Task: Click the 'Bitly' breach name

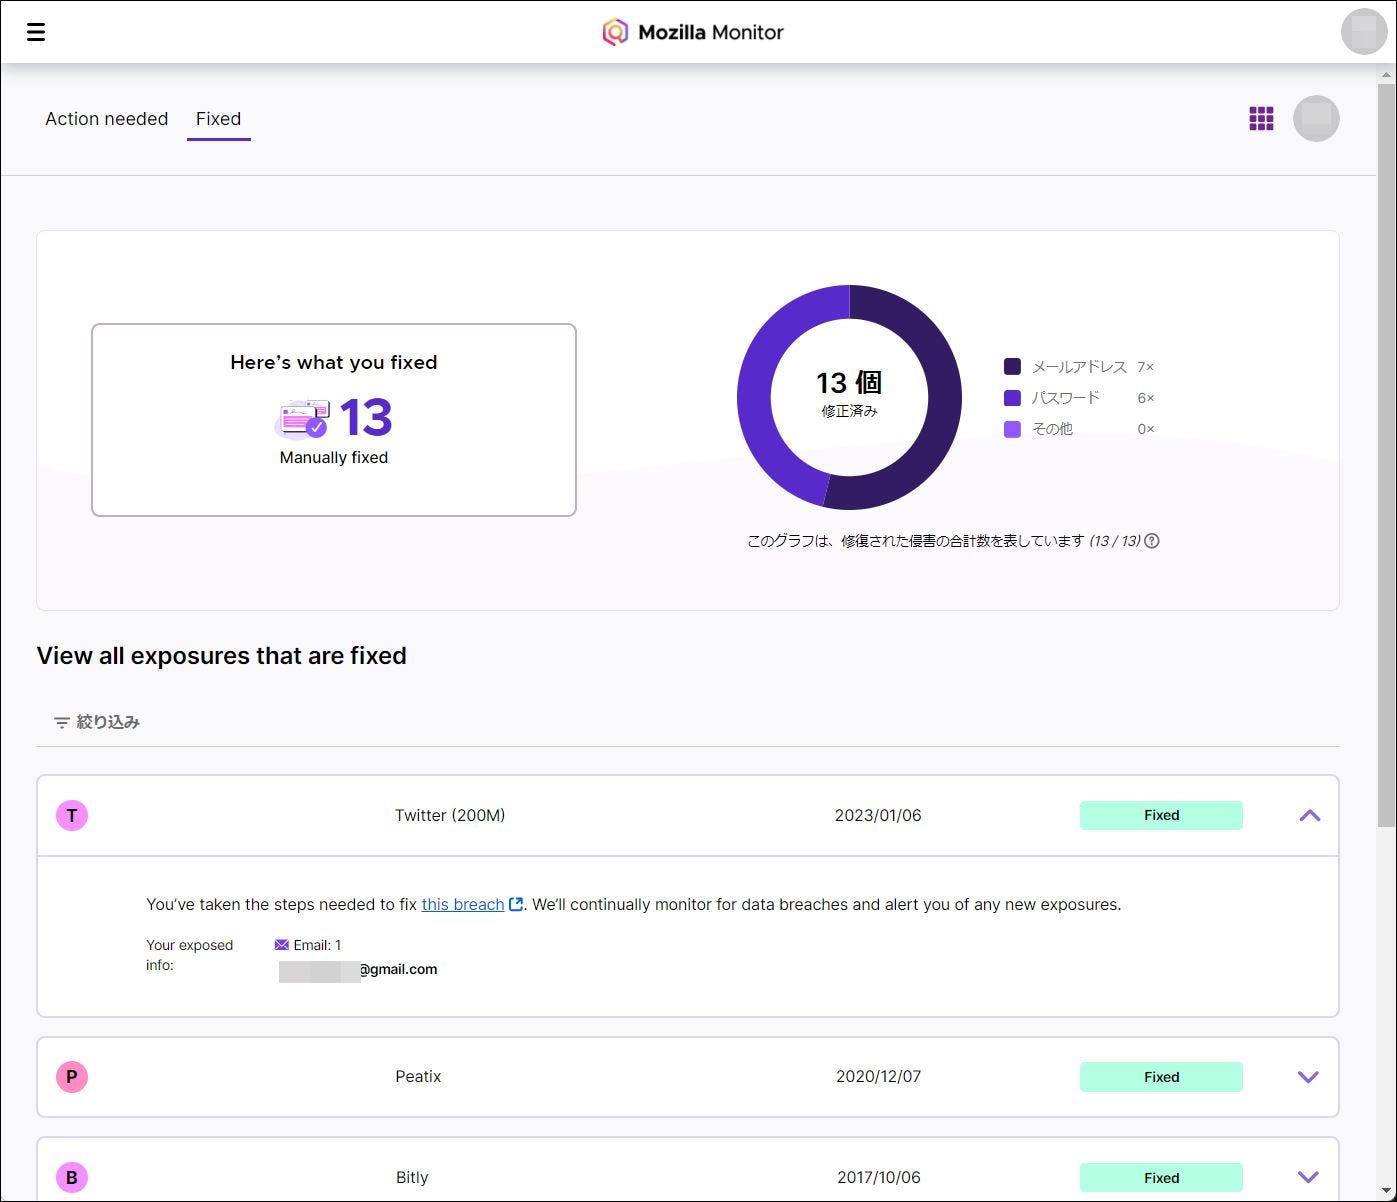Action: [x=412, y=1178]
